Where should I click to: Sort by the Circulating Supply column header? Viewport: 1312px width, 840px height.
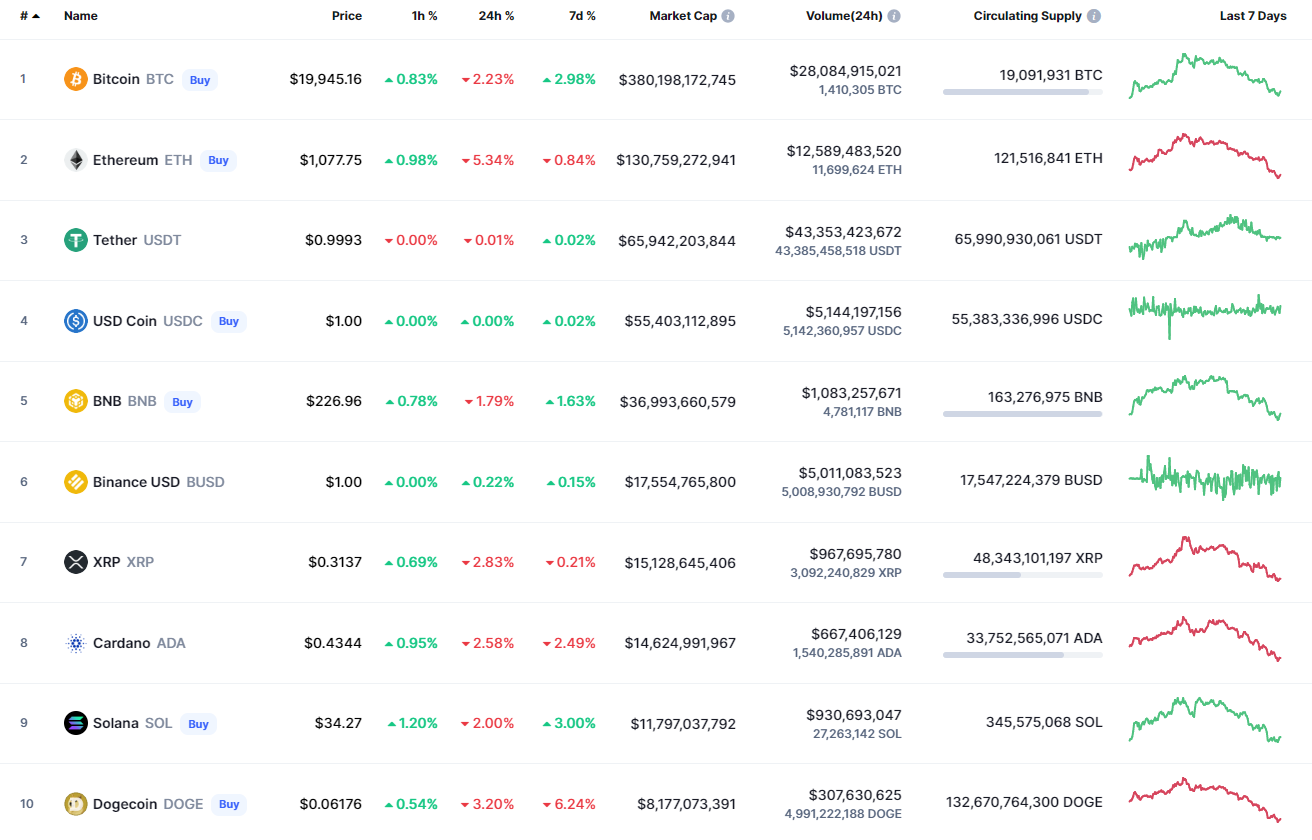[1028, 16]
